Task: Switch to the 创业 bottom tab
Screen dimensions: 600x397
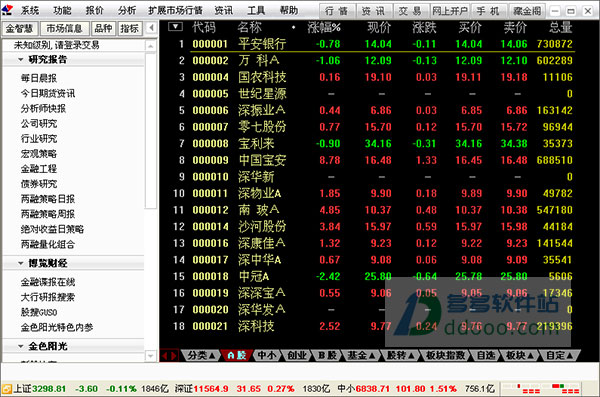Action: [x=297, y=356]
